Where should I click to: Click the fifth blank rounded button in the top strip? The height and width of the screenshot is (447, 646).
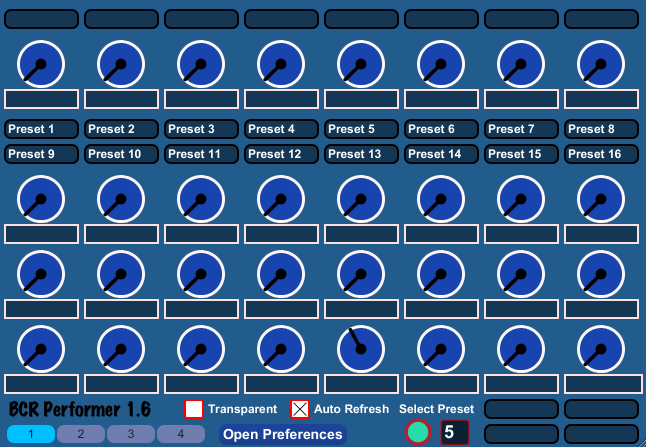tap(361, 19)
